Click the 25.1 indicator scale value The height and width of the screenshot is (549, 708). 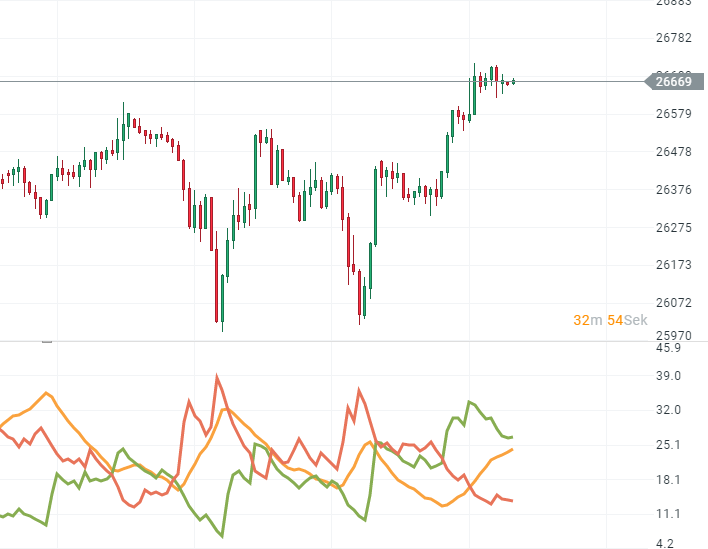pyautogui.click(x=668, y=445)
